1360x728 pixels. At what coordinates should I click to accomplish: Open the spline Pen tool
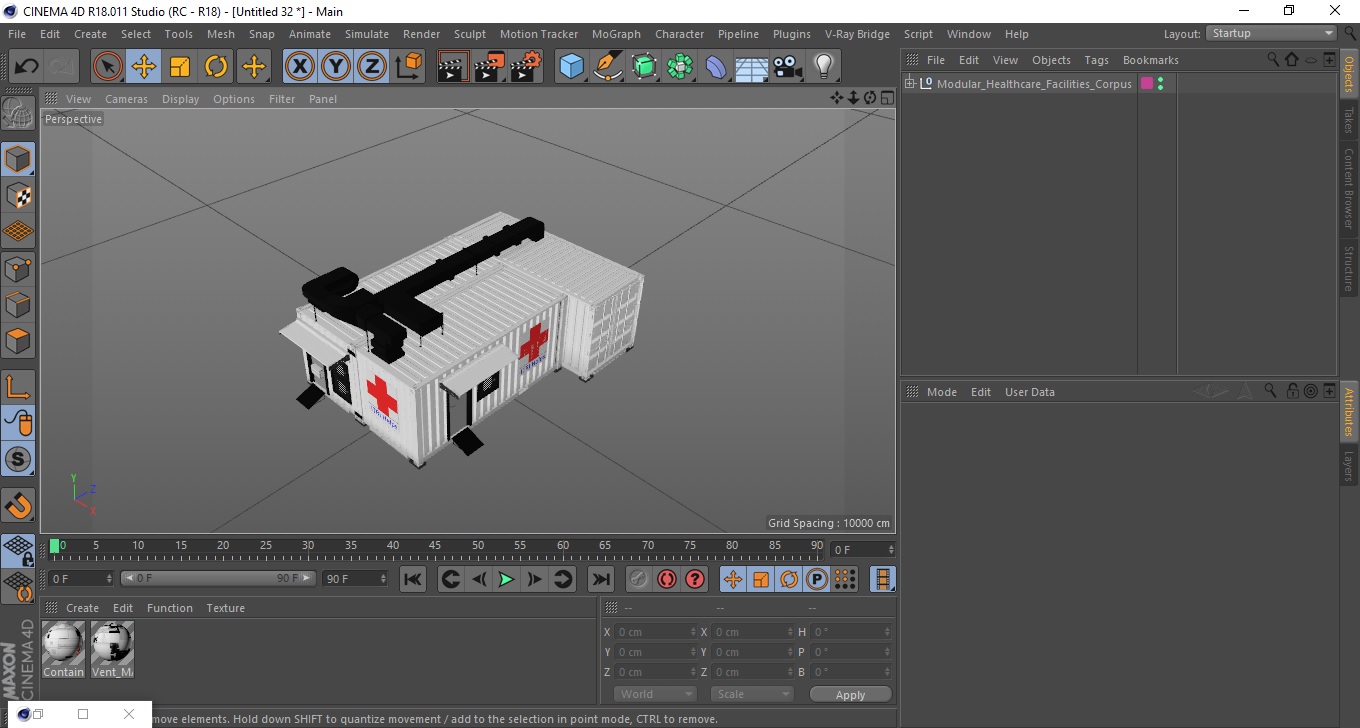608,67
